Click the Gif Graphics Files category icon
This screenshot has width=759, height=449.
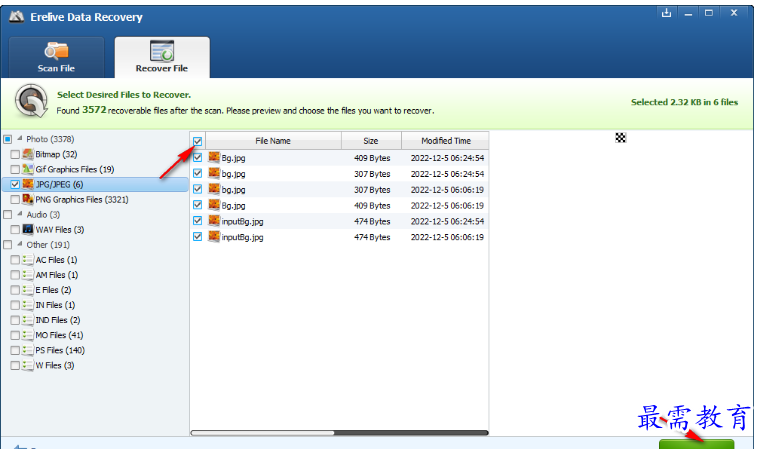(x=28, y=169)
